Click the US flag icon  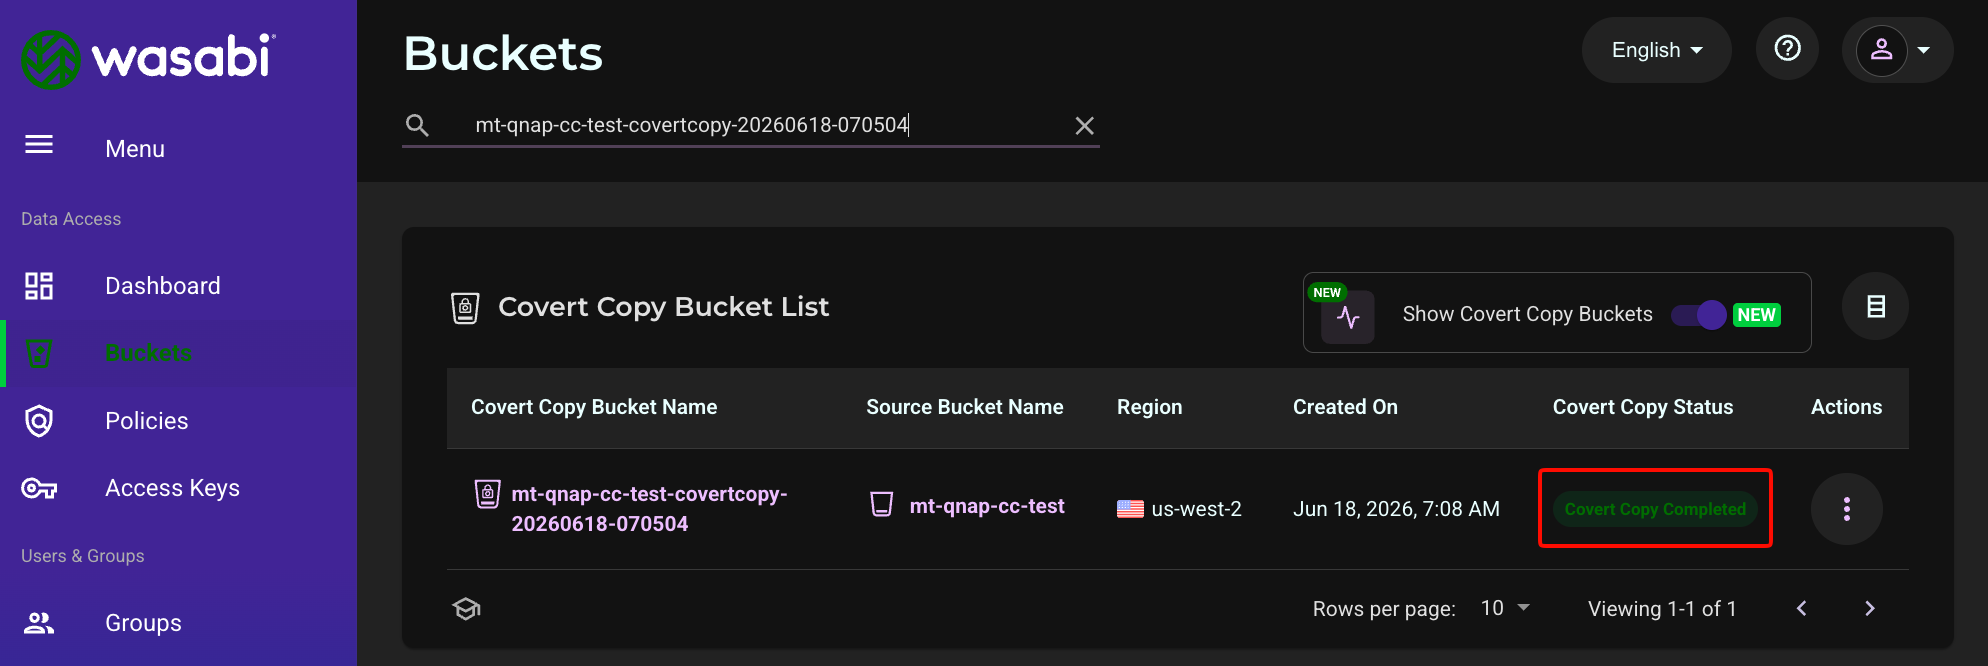tap(1130, 509)
